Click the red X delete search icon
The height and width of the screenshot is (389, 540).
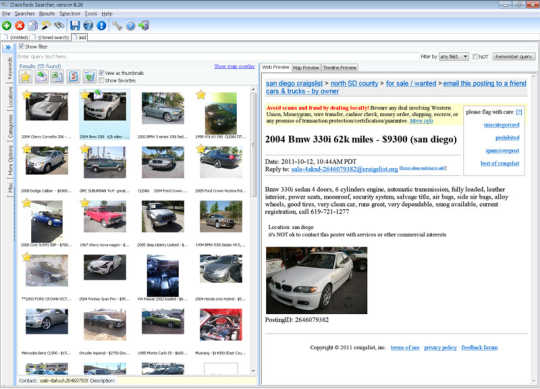[20, 25]
